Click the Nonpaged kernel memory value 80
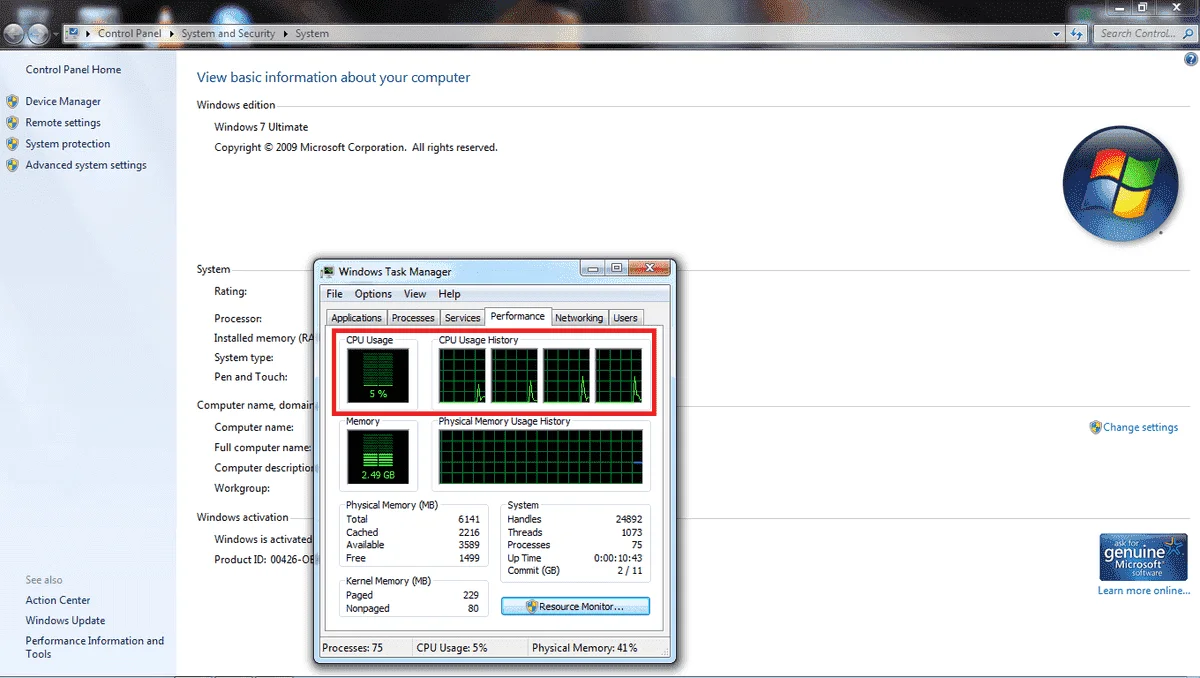The height and width of the screenshot is (678, 1200). coord(474,608)
